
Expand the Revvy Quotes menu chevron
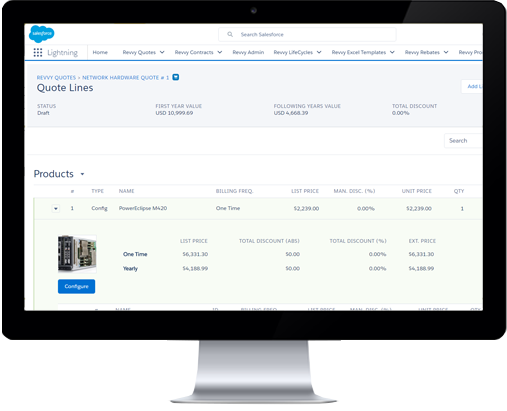tap(162, 52)
